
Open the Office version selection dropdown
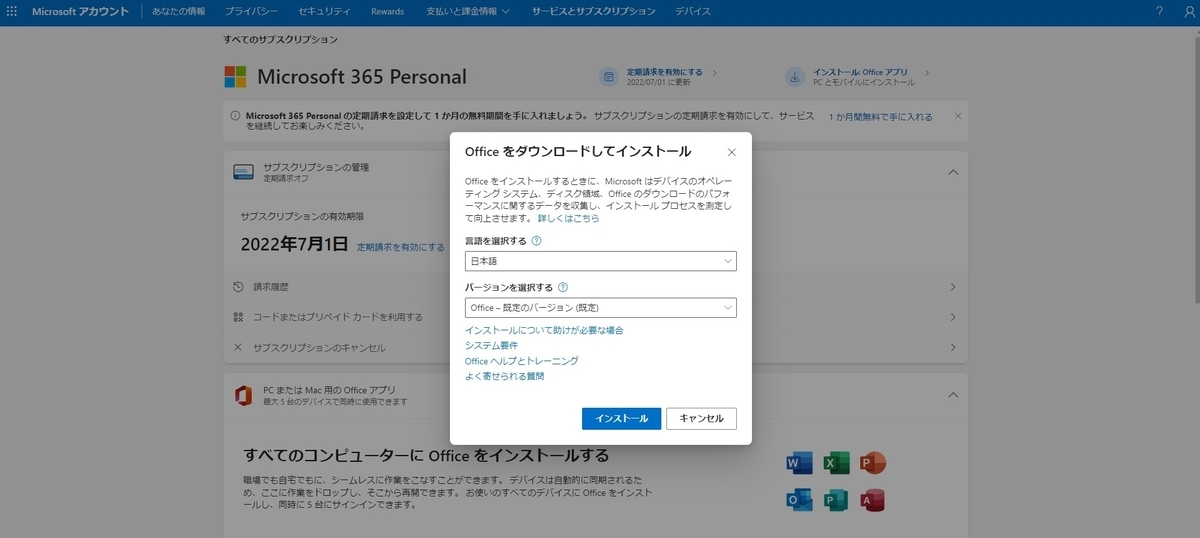[601, 308]
